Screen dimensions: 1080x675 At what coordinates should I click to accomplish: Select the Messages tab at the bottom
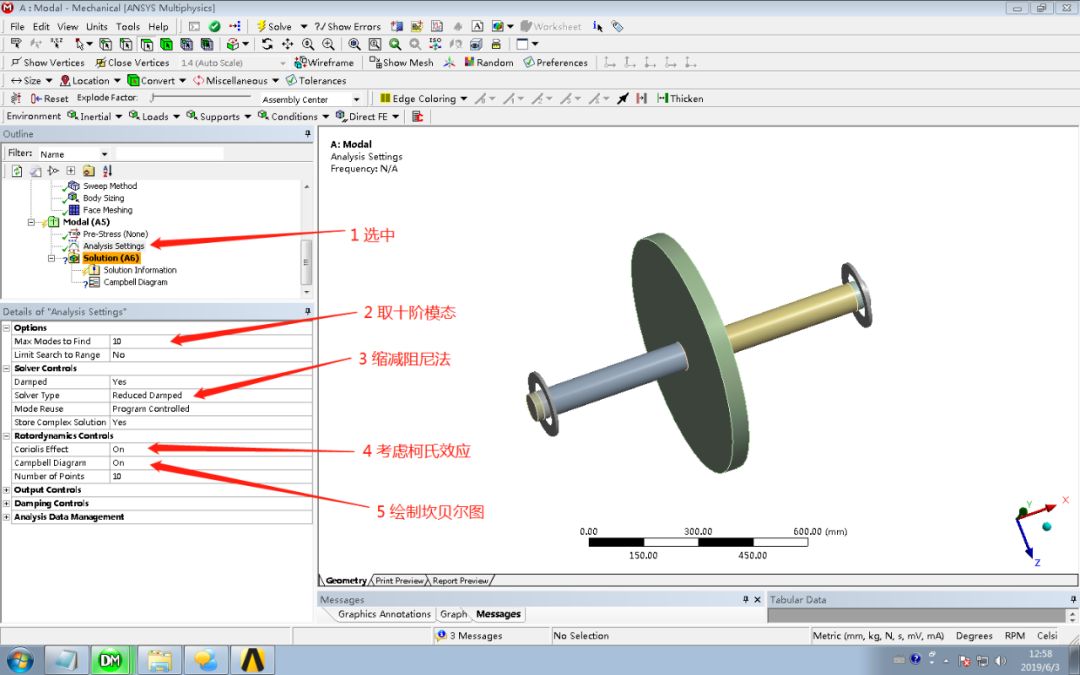click(498, 614)
